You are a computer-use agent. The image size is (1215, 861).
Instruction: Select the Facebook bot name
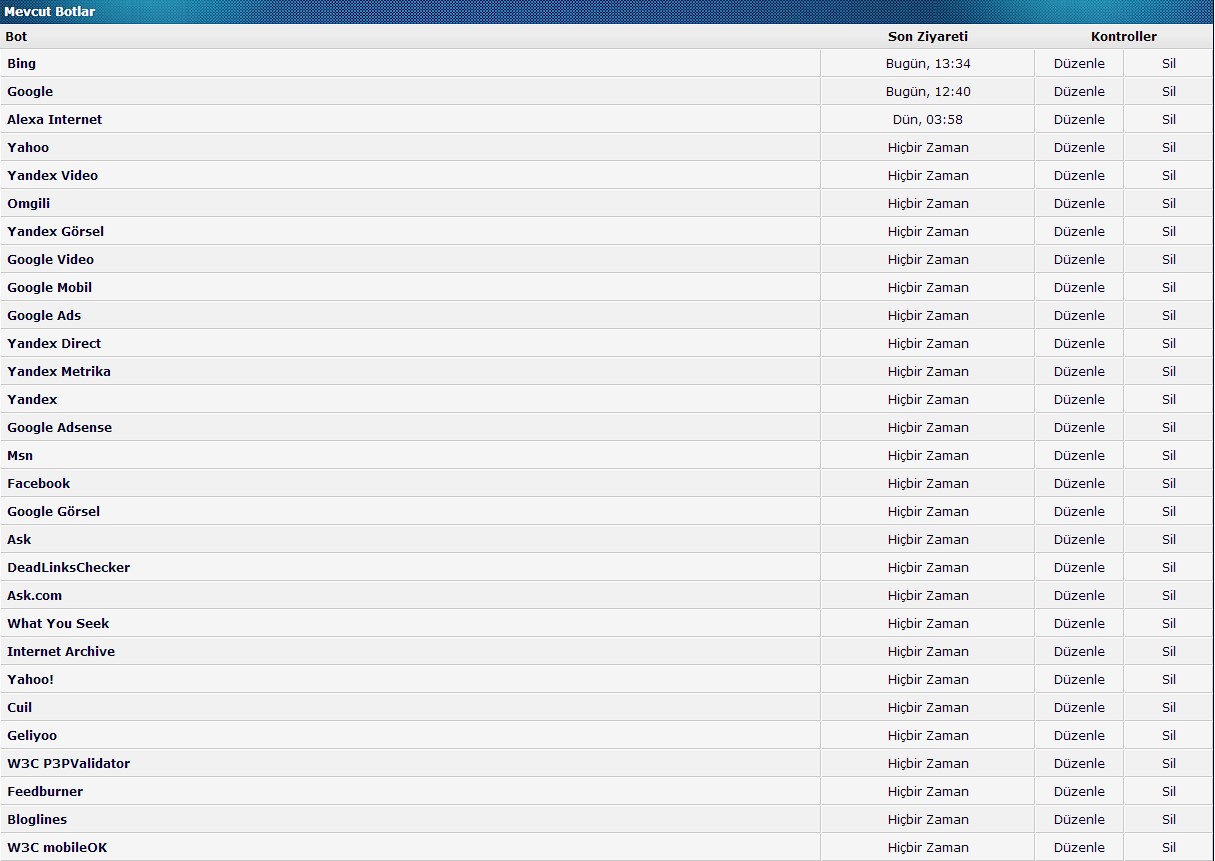38,483
